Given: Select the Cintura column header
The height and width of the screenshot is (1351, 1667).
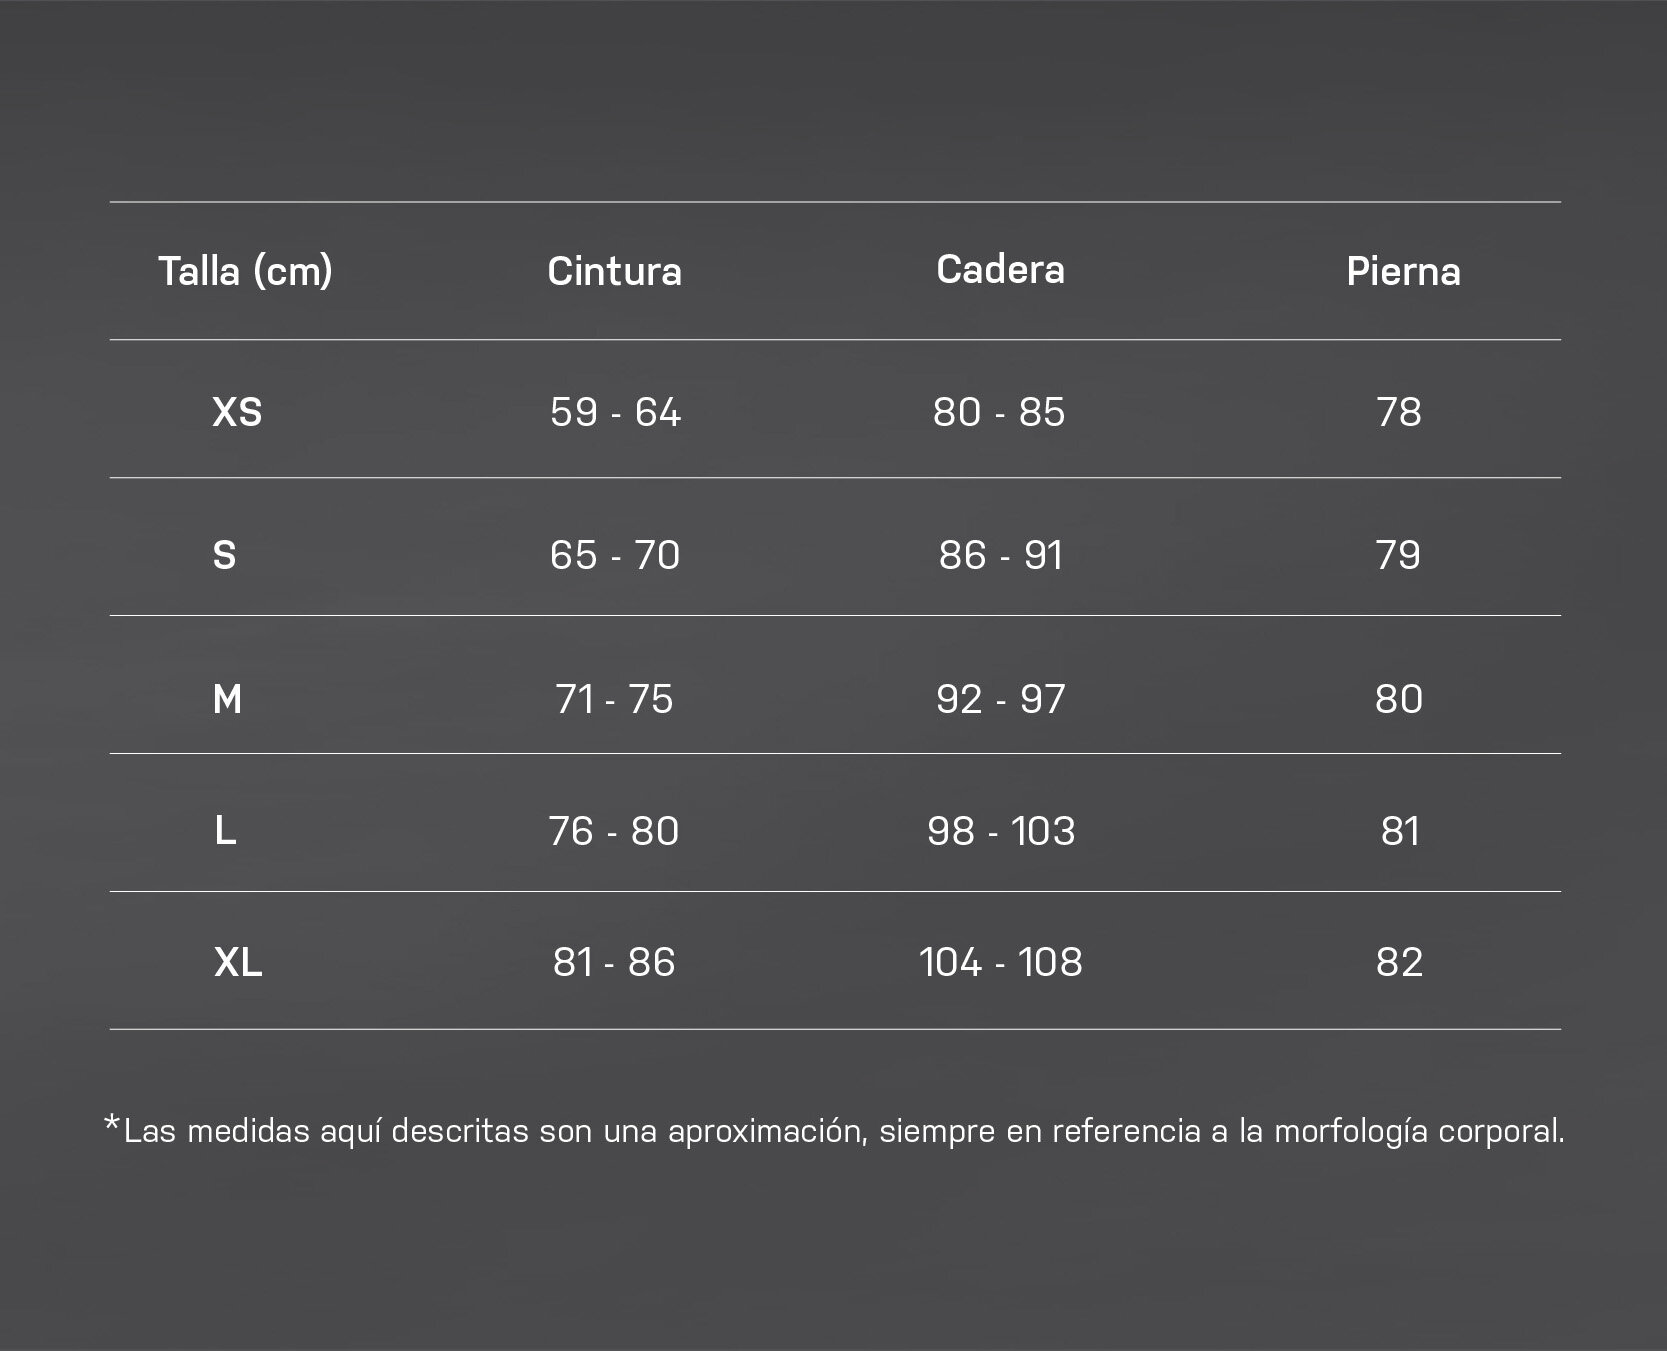Looking at the screenshot, I should 614,271.
